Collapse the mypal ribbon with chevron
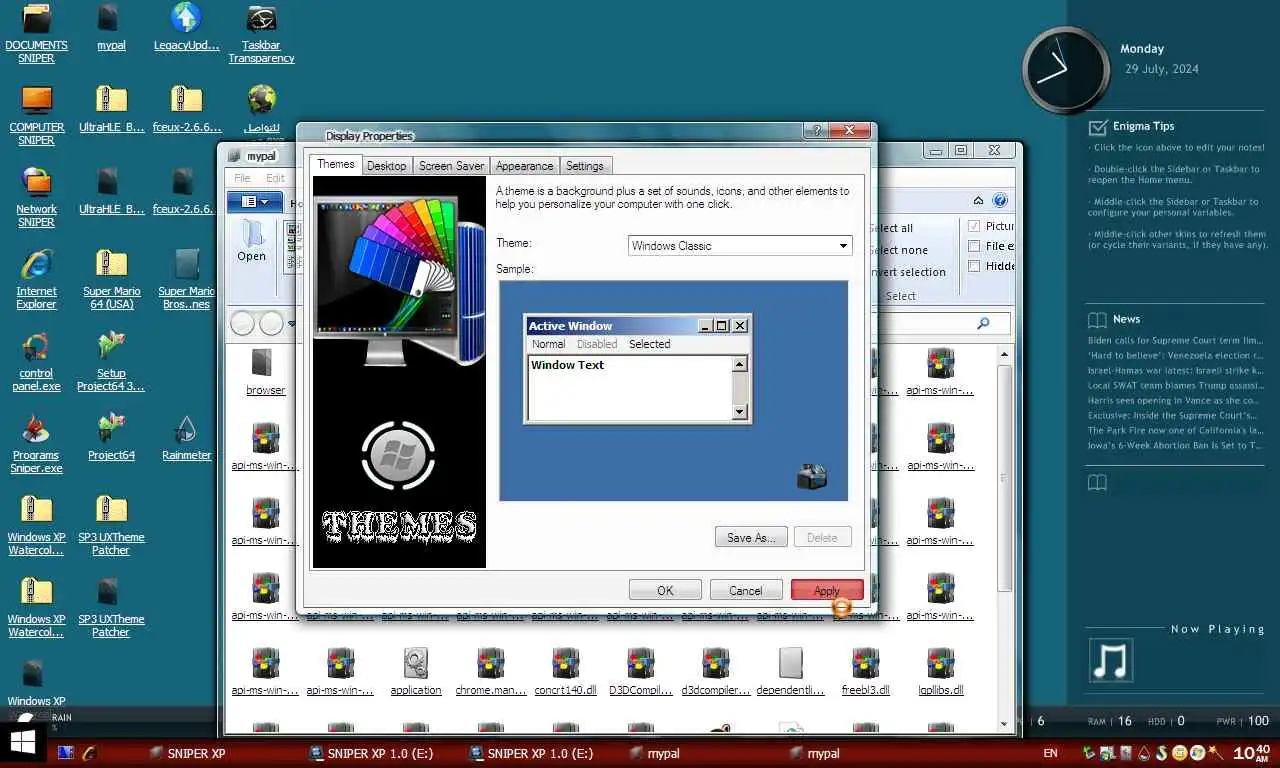 (x=978, y=201)
